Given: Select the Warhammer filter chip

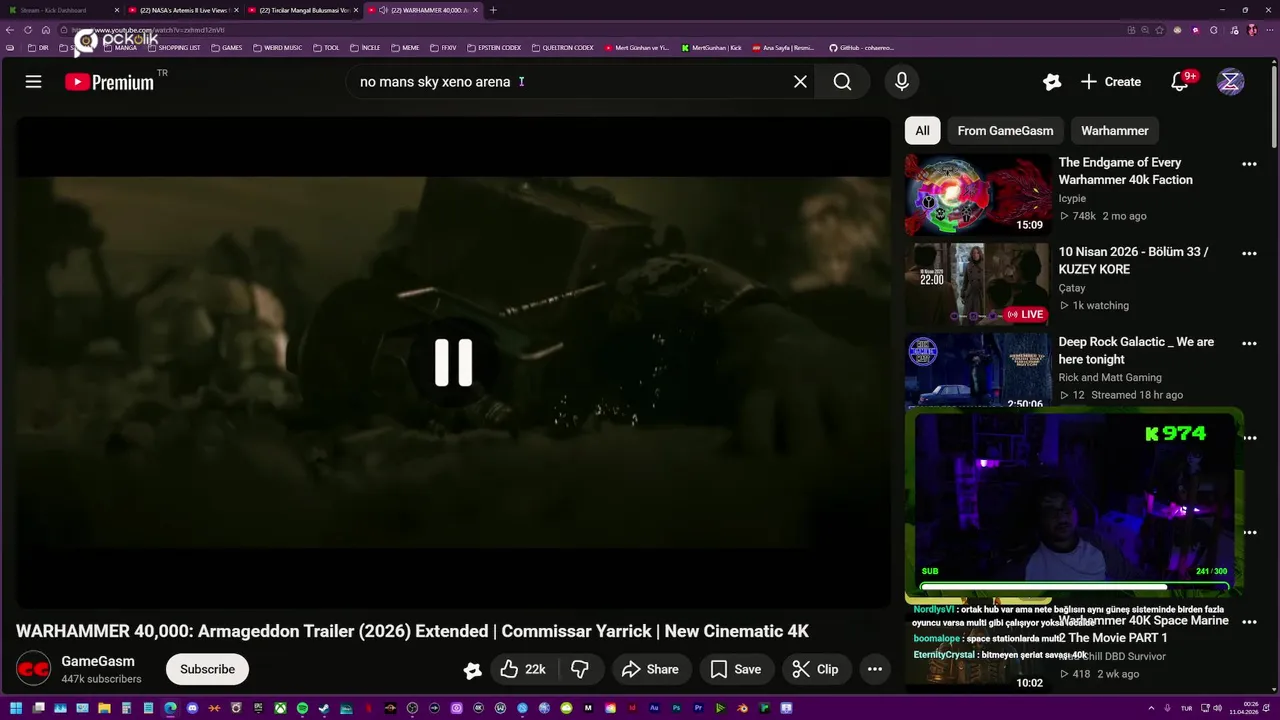Looking at the screenshot, I should pyautogui.click(x=1114, y=131).
